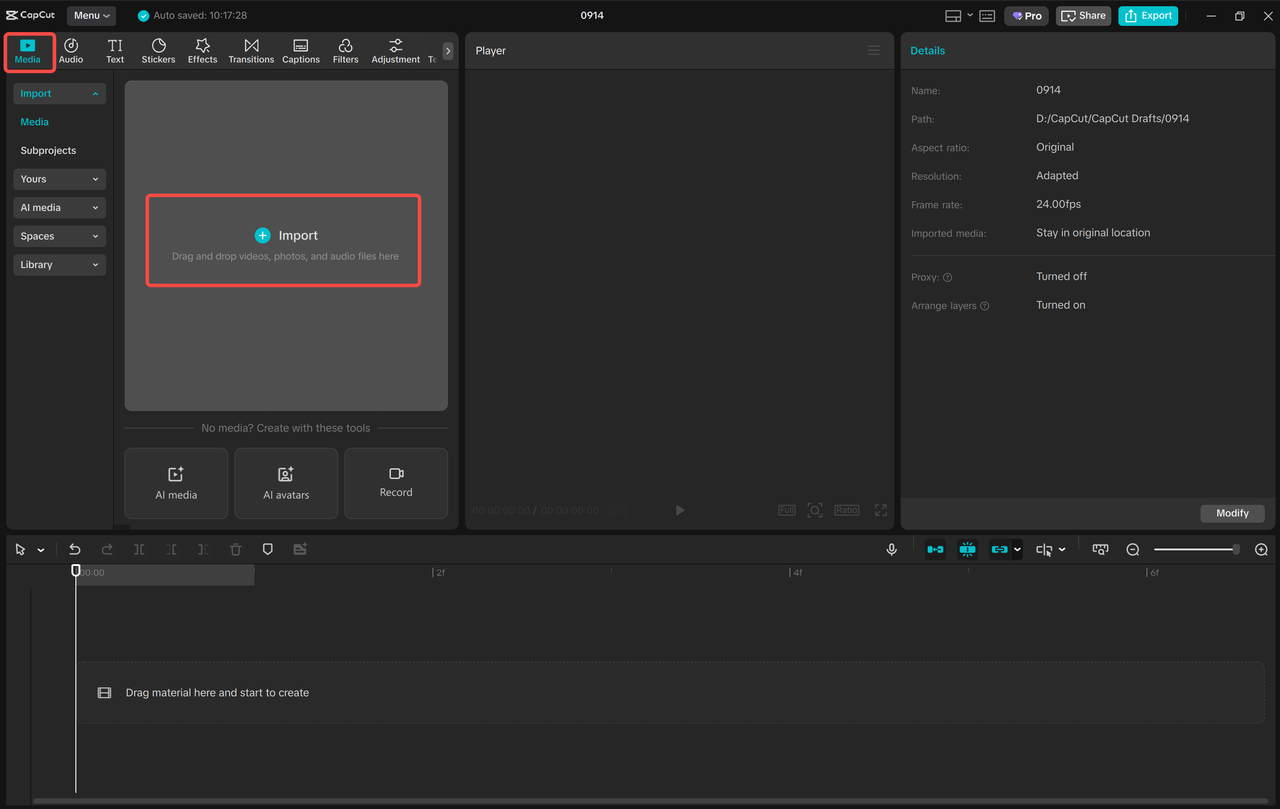Open the Stickers panel
The height and width of the screenshot is (809, 1280).
pos(158,51)
